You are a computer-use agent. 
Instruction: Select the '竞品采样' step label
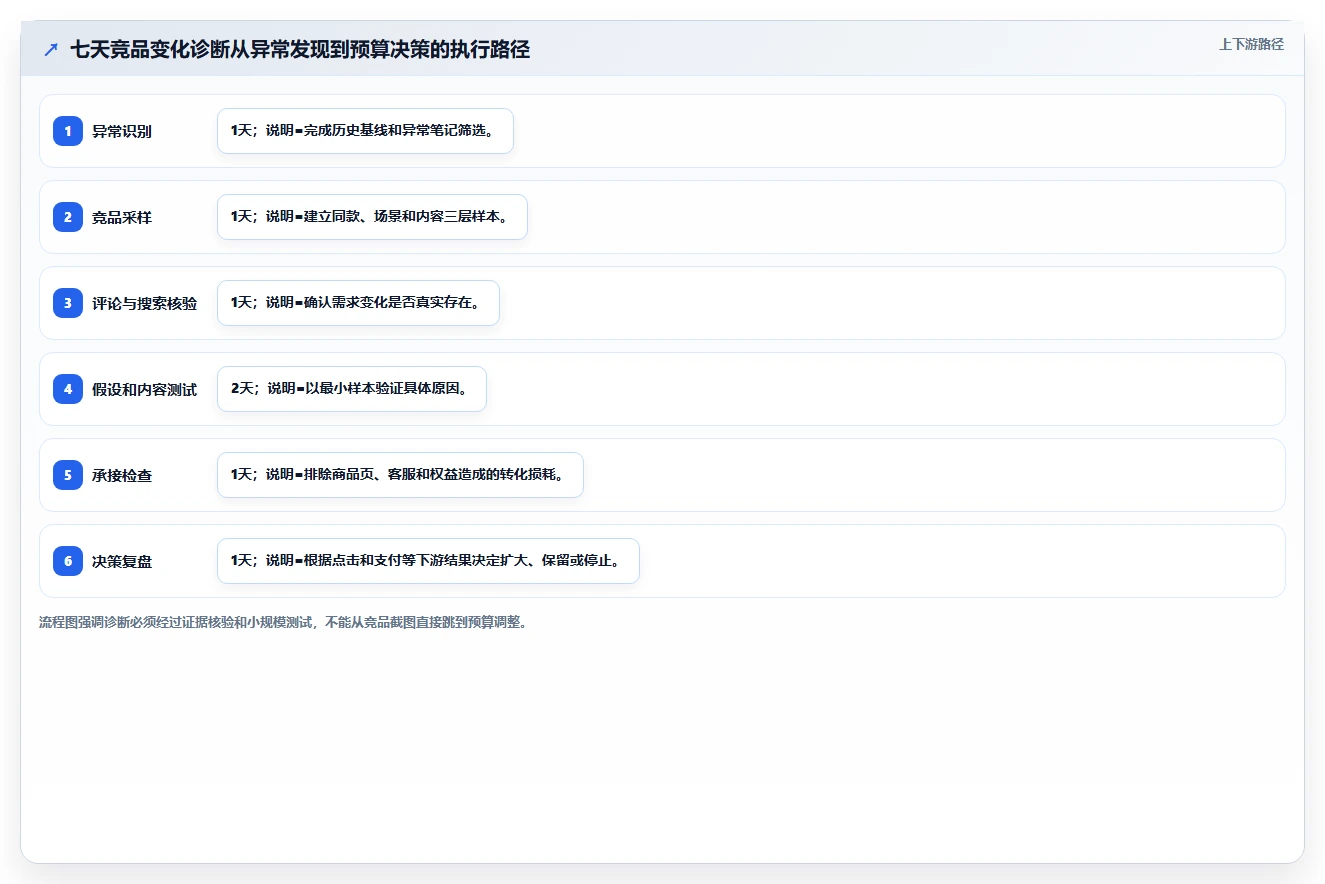click(122, 217)
